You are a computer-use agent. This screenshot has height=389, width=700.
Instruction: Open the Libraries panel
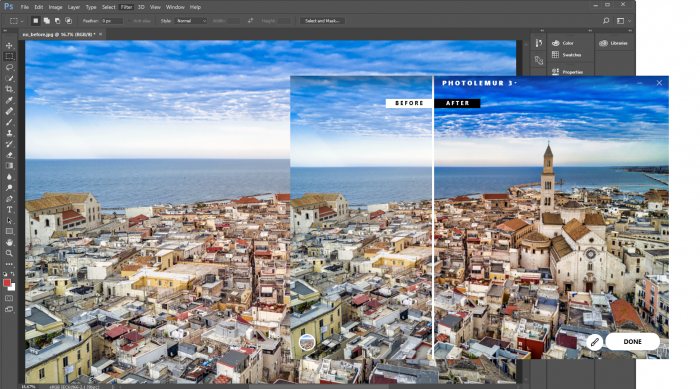(x=613, y=43)
